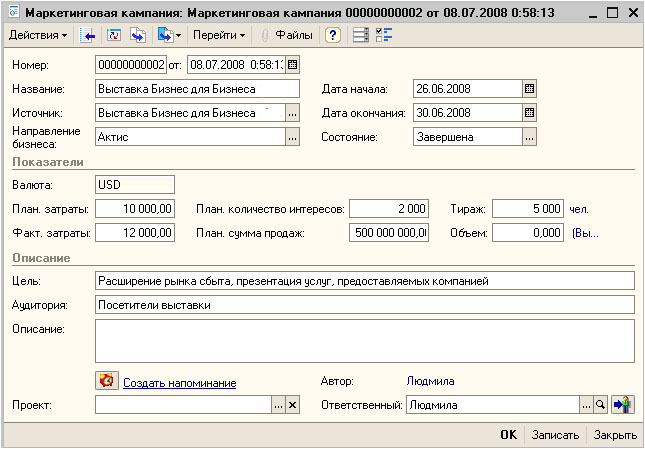Open calendar picker for Дата начала
This screenshot has width=645, height=449.
(x=529, y=89)
